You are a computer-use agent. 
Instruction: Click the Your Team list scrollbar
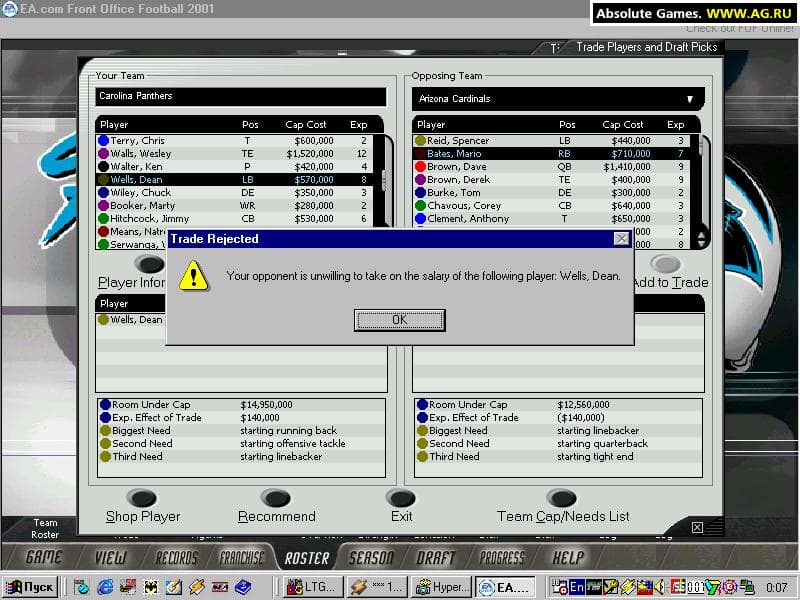[385, 180]
